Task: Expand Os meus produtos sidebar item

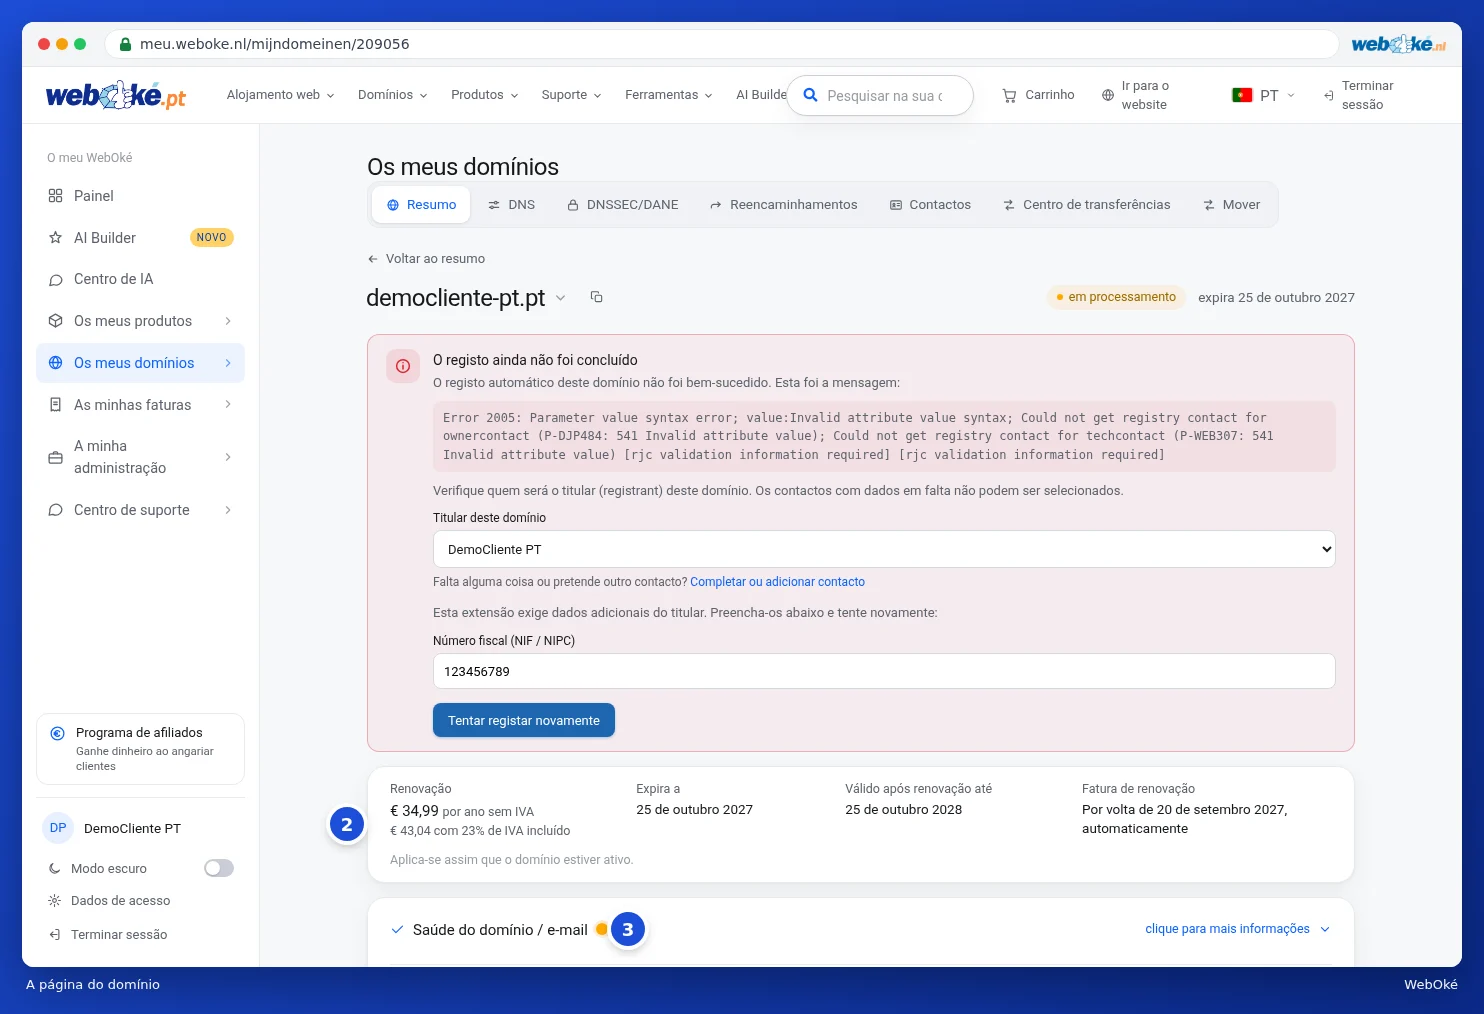Action: 140,321
